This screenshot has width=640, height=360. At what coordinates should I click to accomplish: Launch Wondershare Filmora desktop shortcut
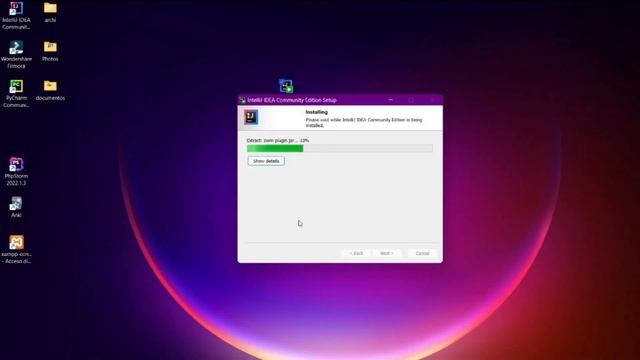[x=16, y=55]
